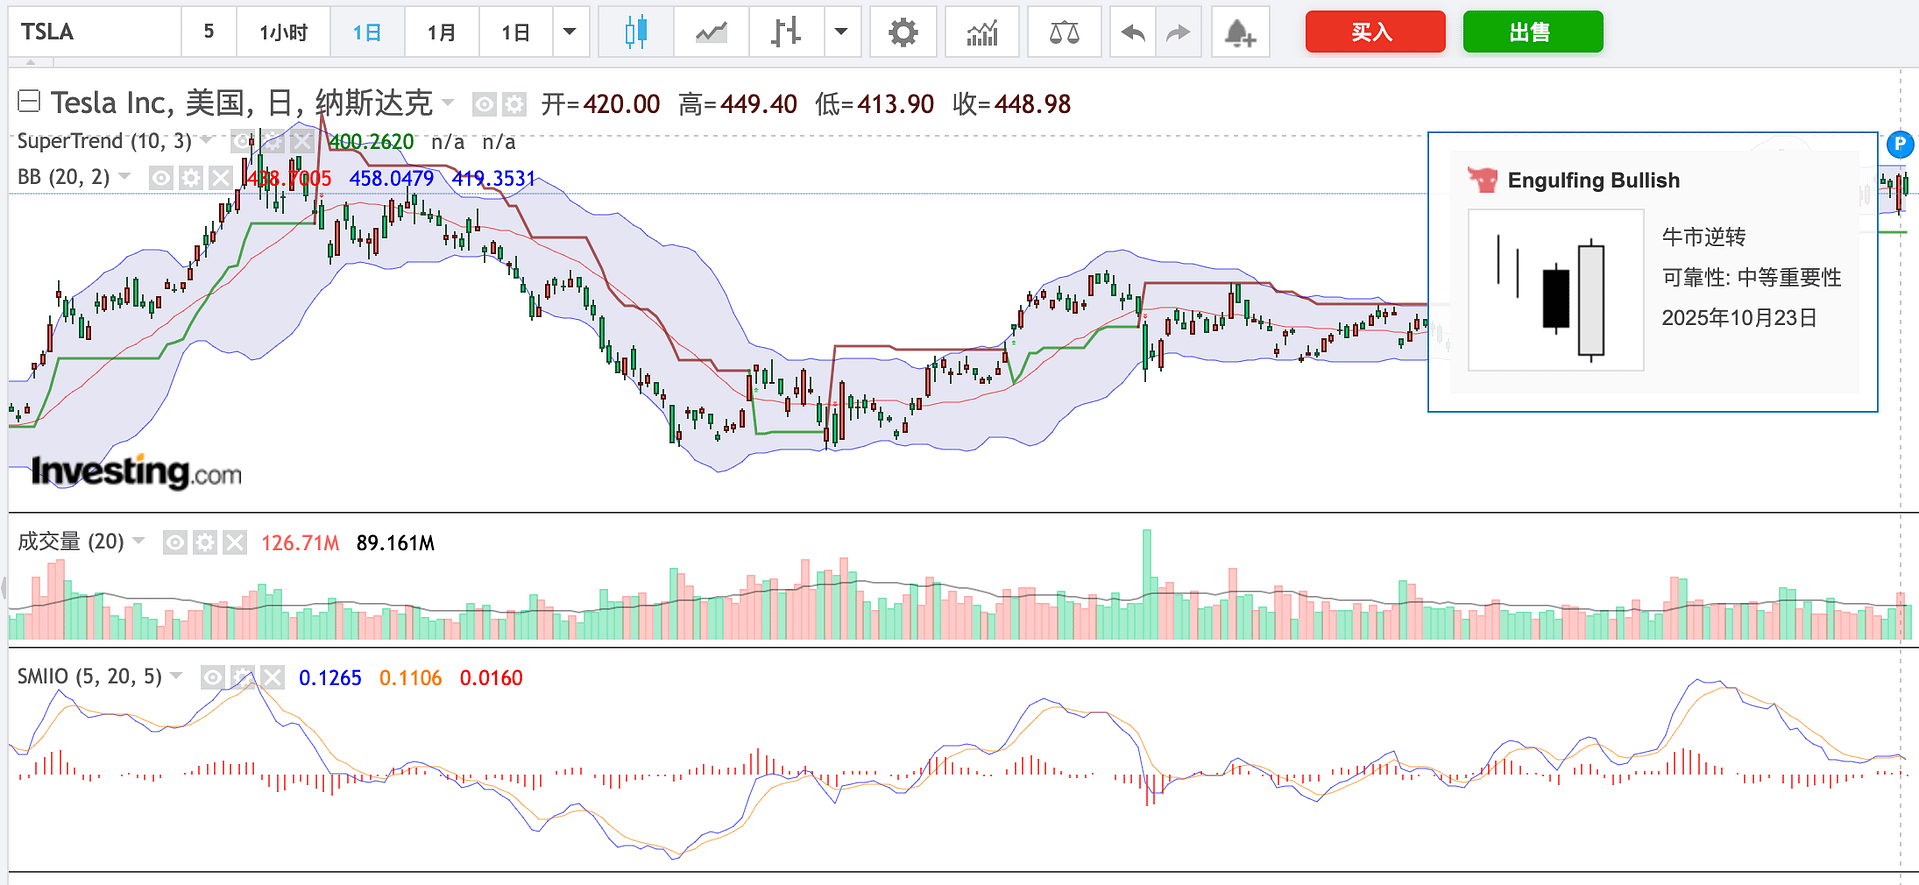
Task: Open the indicators icon in toolbar
Action: click(982, 32)
